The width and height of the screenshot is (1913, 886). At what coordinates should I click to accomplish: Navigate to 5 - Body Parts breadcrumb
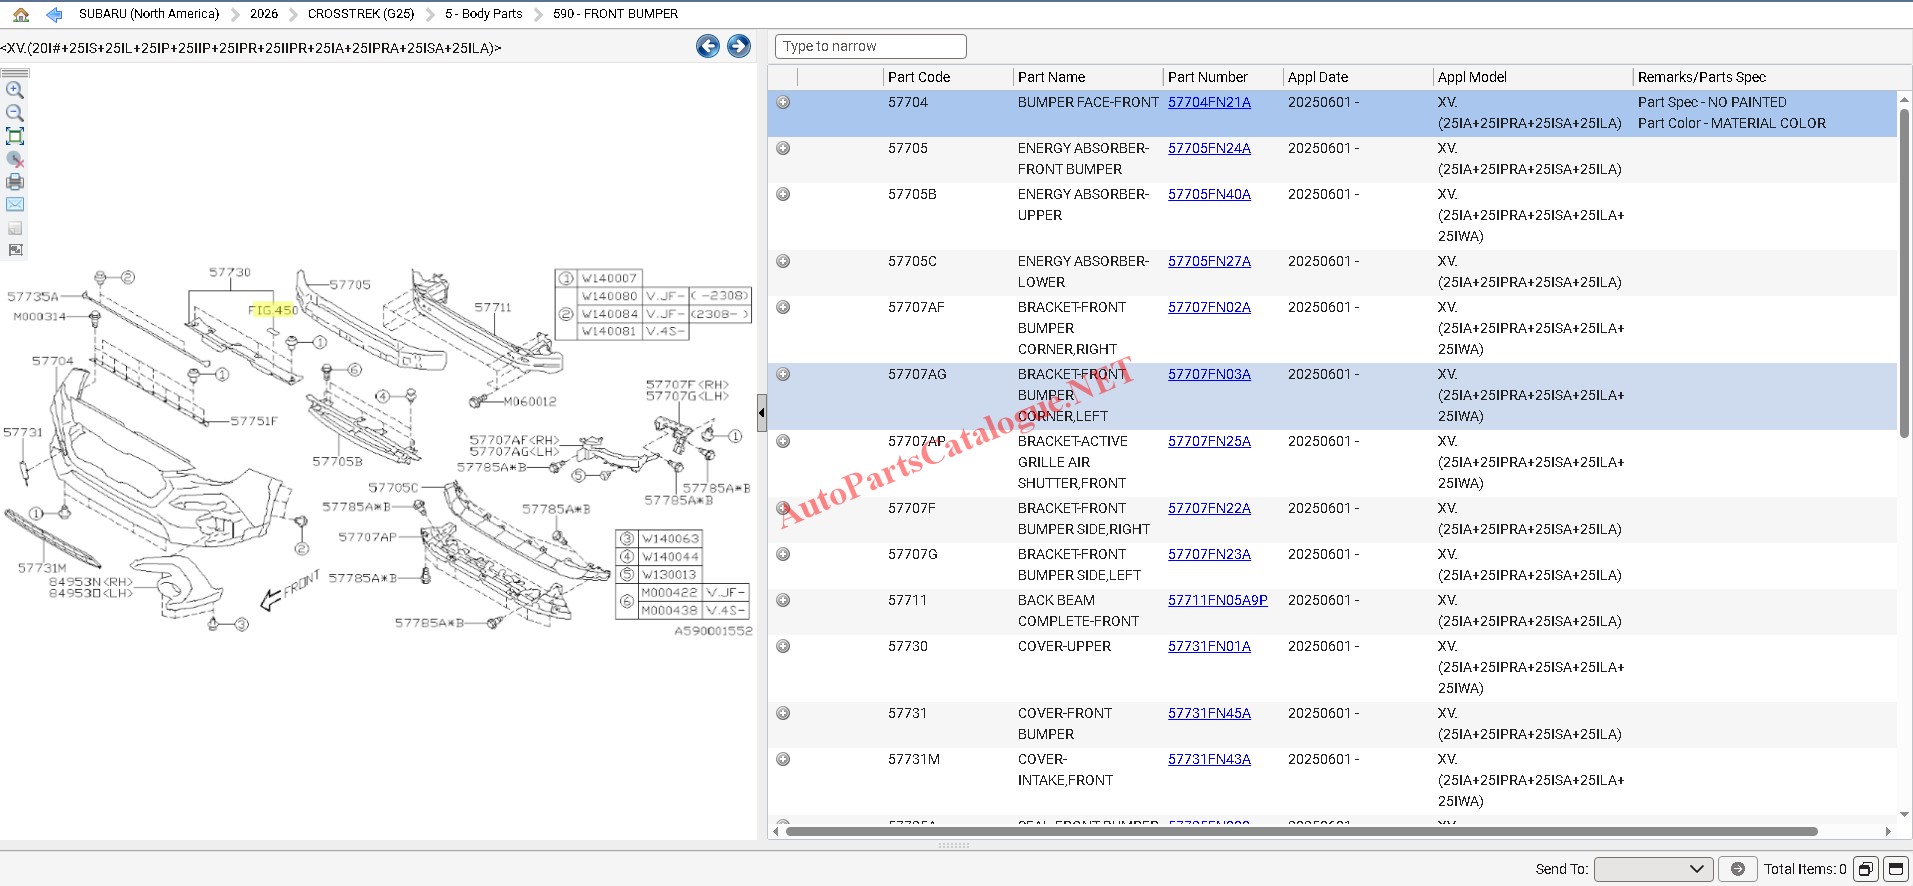pos(483,14)
